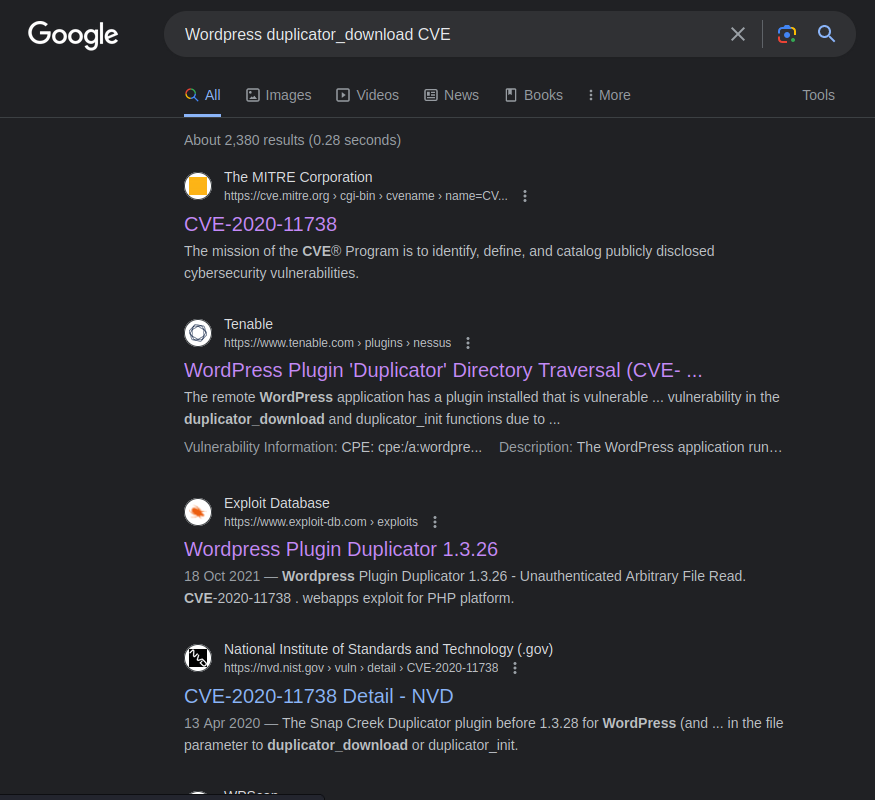Expand the More search options menu
Image resolution: width=875 pixels, height=800 pixels.
609,95
